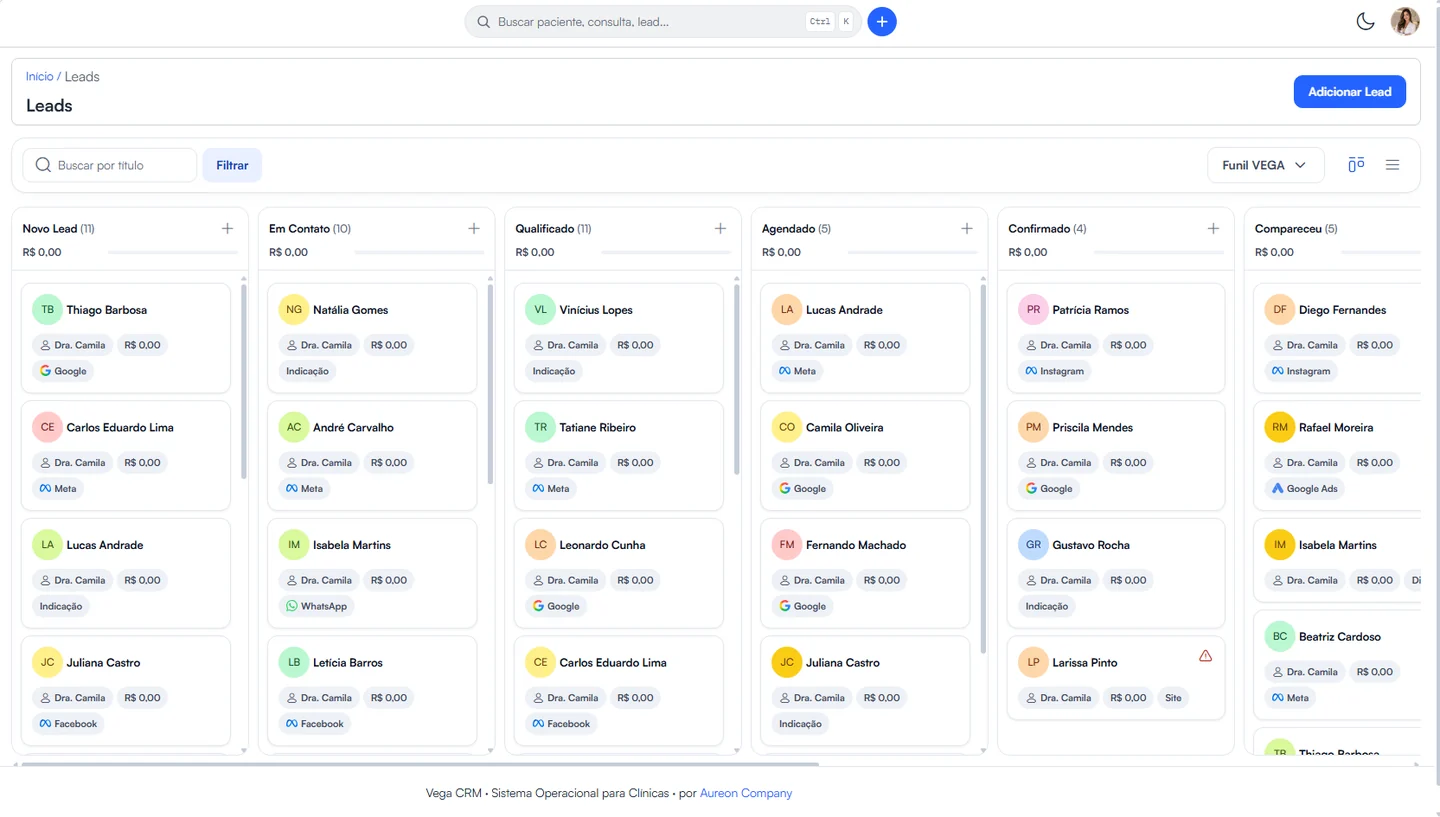This screenshot has height=817, width=1440.
Task: Select the Beatriz Cardoso card
Action: pyautogui.click(x=1337, y=665)
